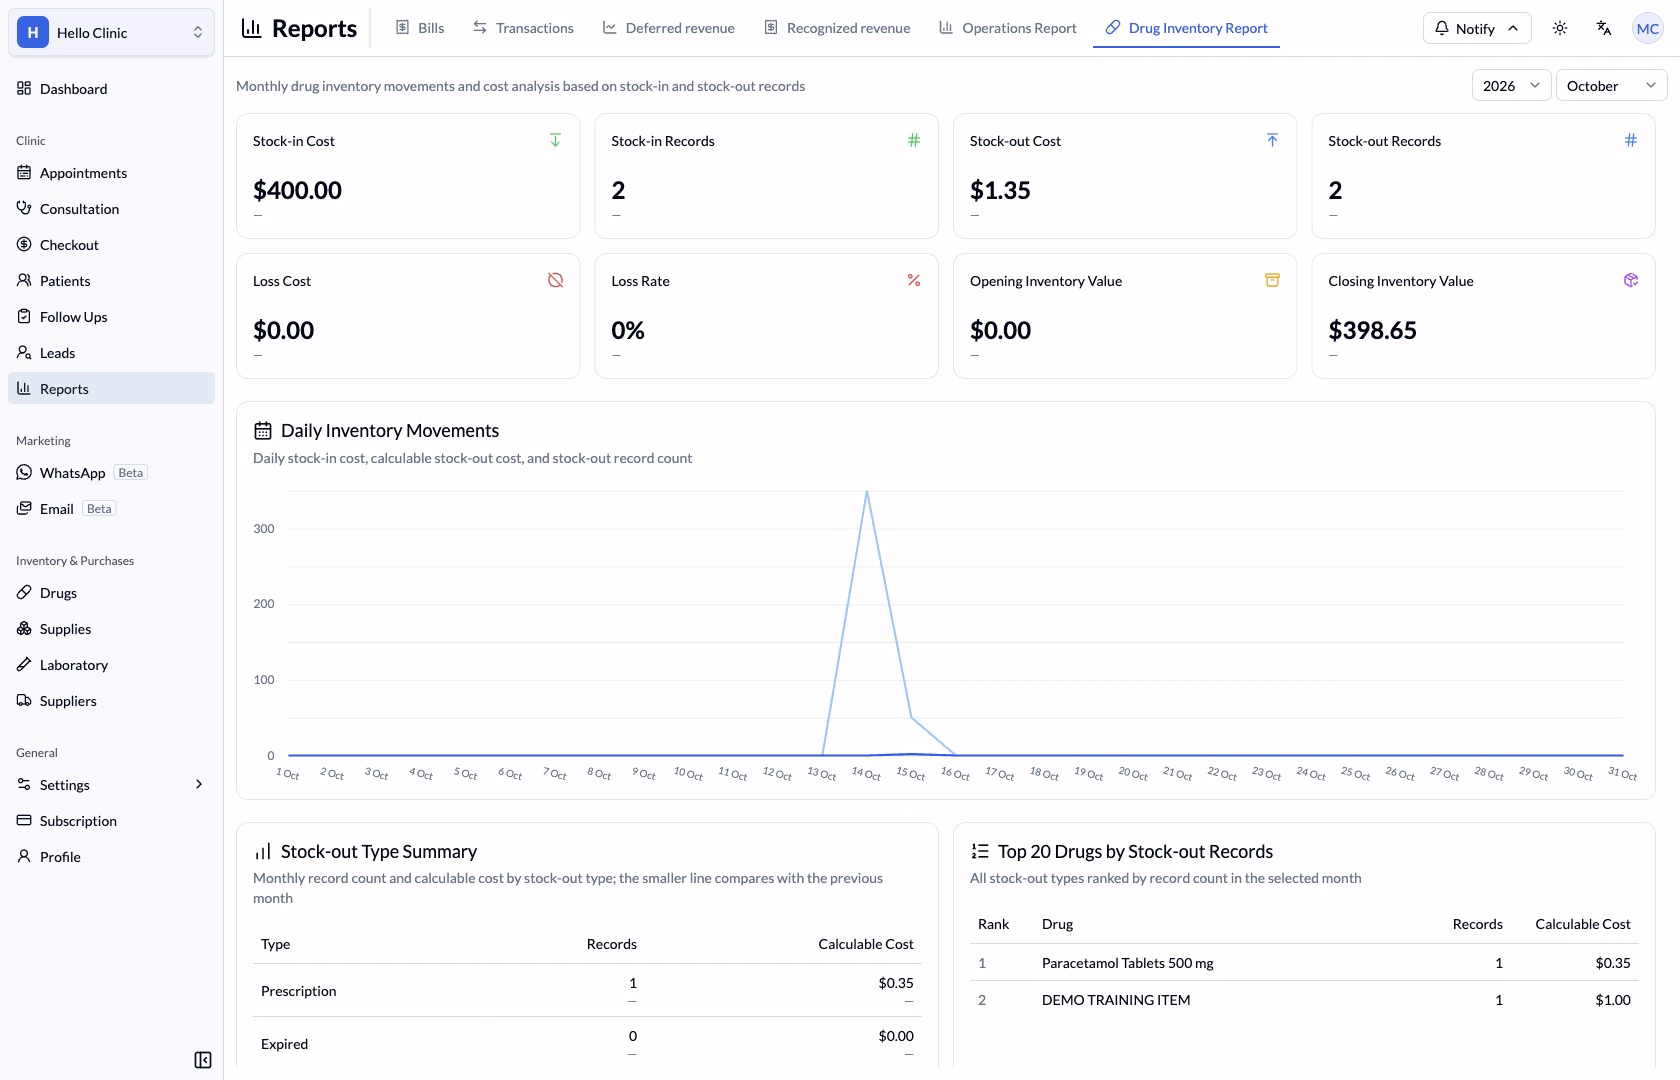The image size is (1680, 1080).
Task: Navigate to Checkout
Action: 111,245
